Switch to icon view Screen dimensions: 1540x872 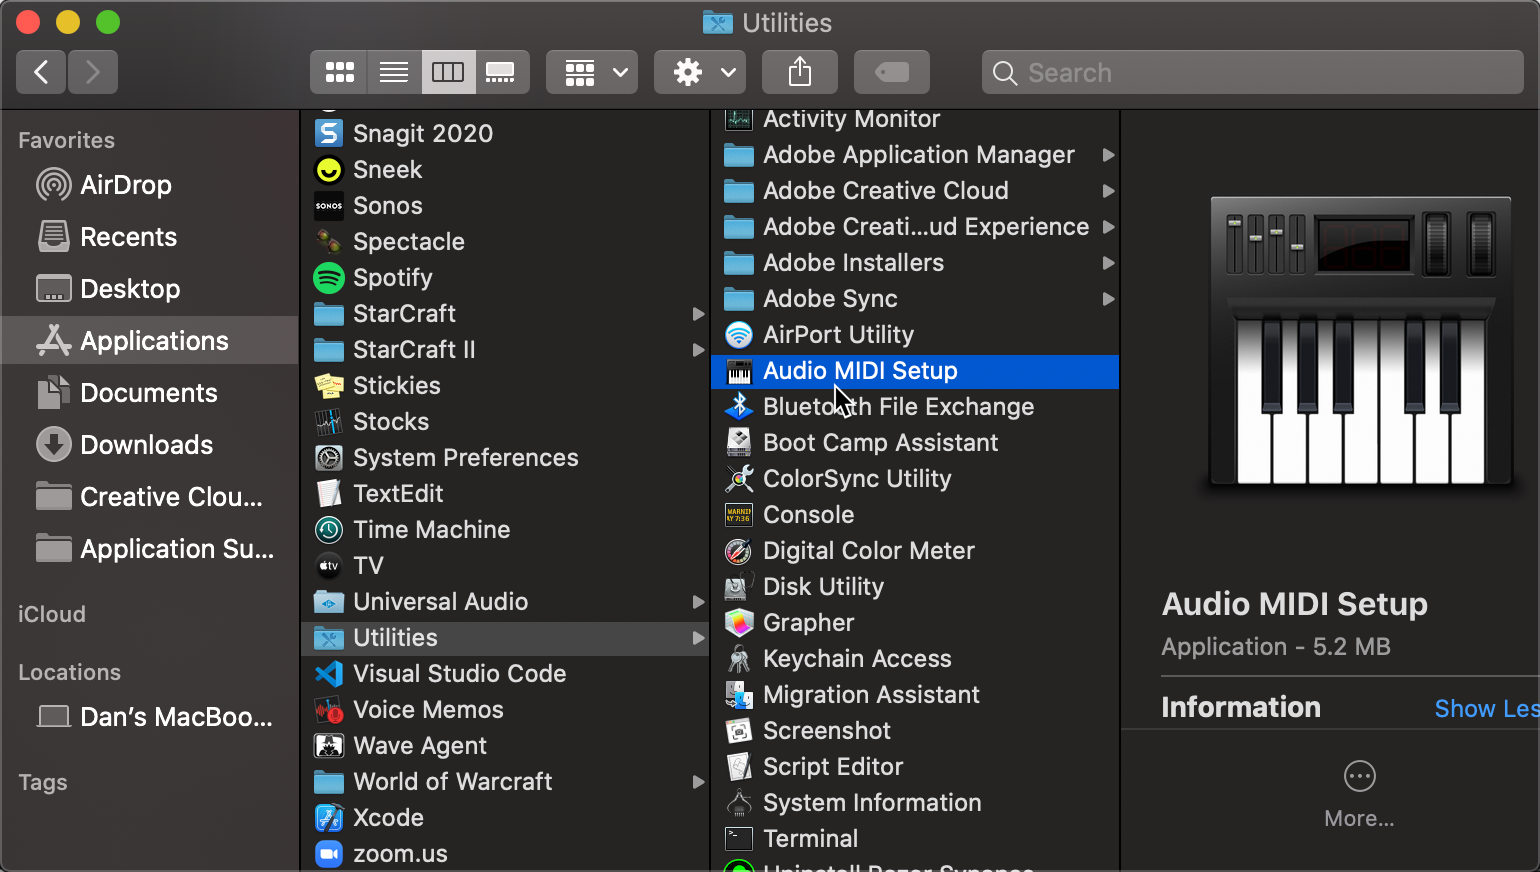pos(339,72)
